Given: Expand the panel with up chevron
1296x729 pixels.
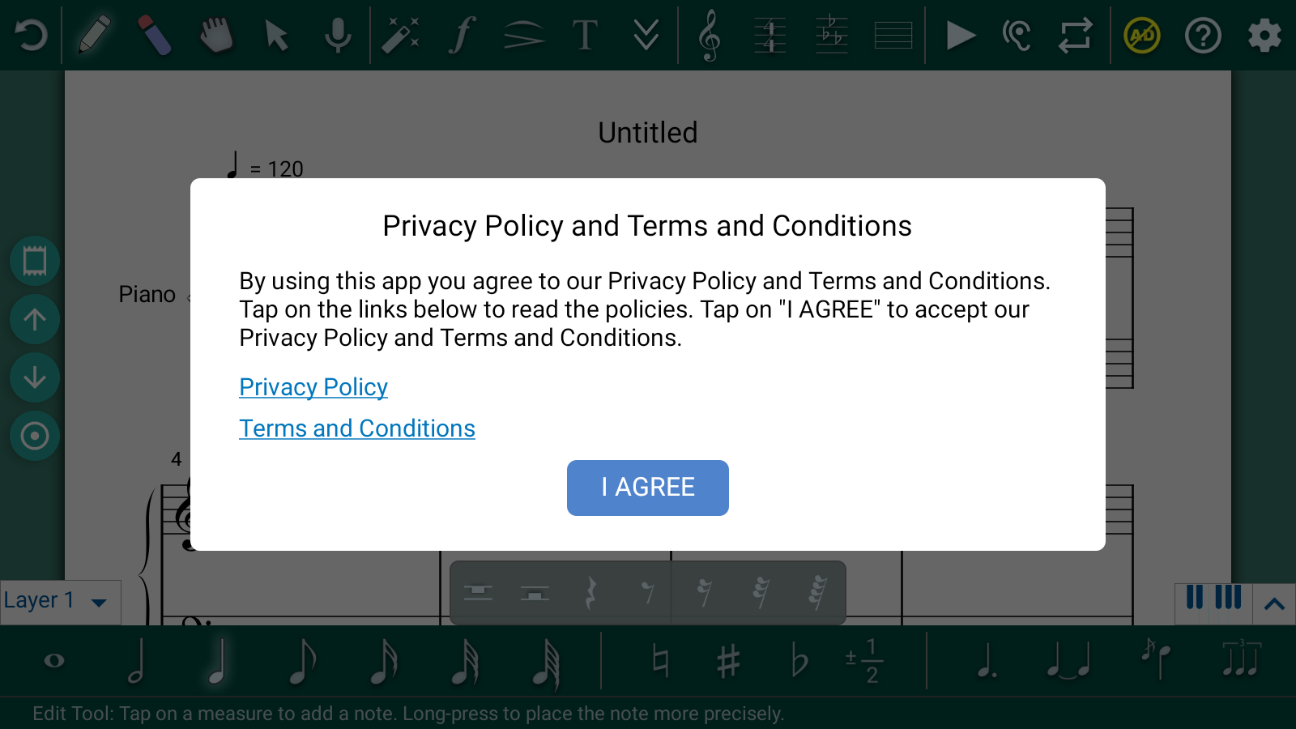Looking at the screenshot, I should click(x=1273, y=604).
